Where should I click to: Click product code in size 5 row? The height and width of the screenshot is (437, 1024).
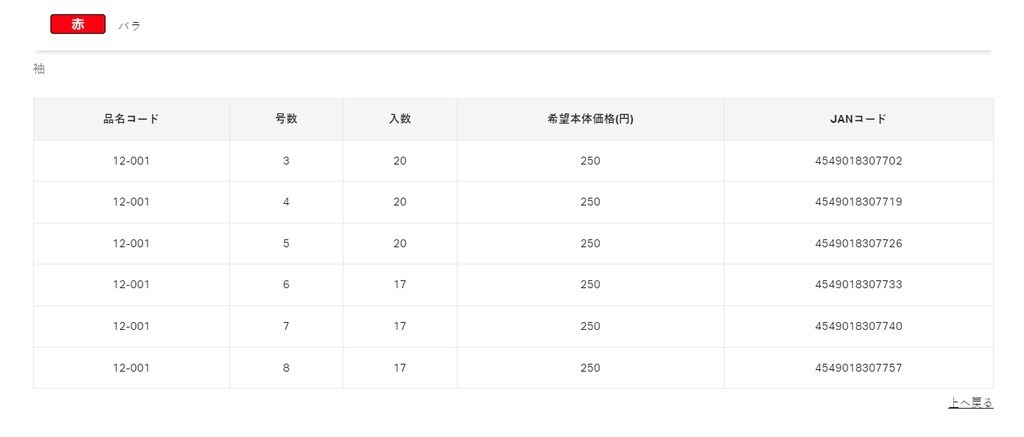tap(131, 244)
